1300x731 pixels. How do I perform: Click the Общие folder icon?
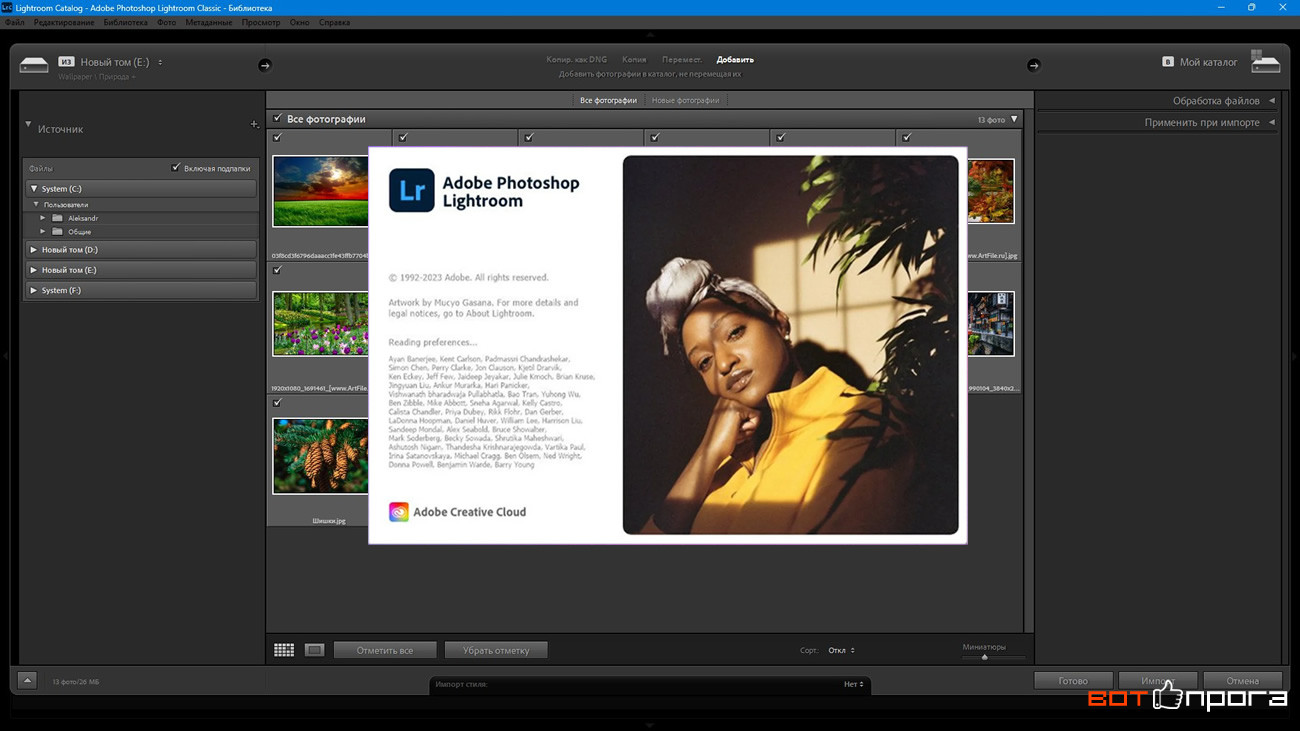pos(57,232)
